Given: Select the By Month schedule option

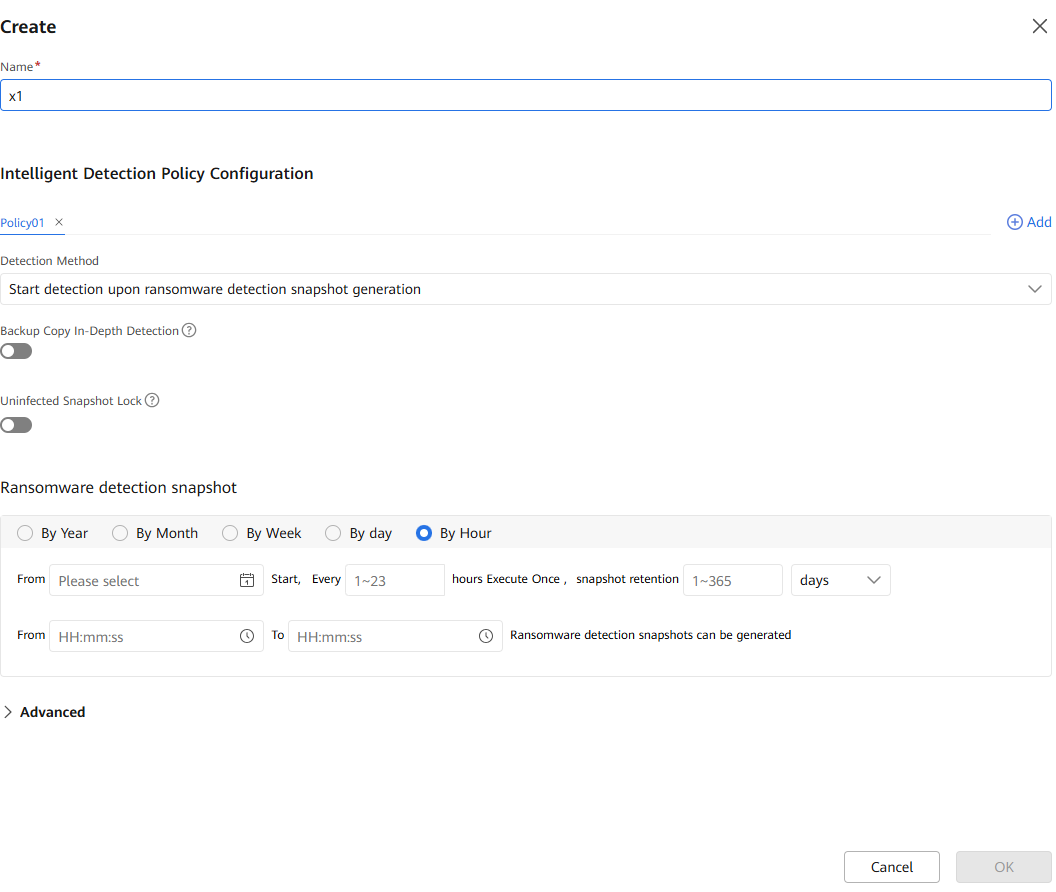Looking at the screenshot, I should point(120,533).
